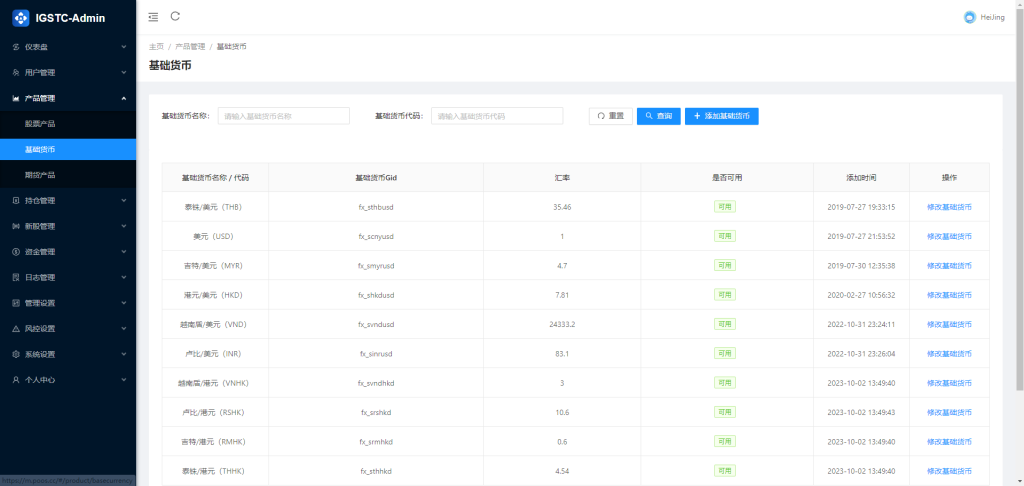Collapse the sidebar using the menu fold icon

[x=153, y=17]
